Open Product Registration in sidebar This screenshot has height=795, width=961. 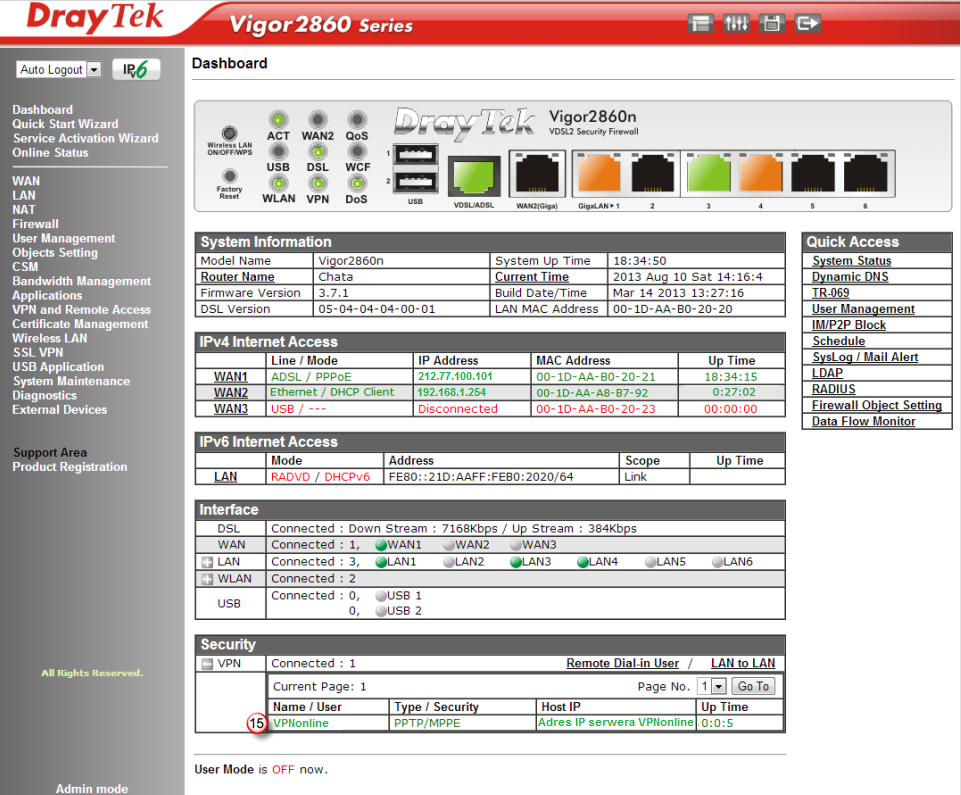click(70, 467)
